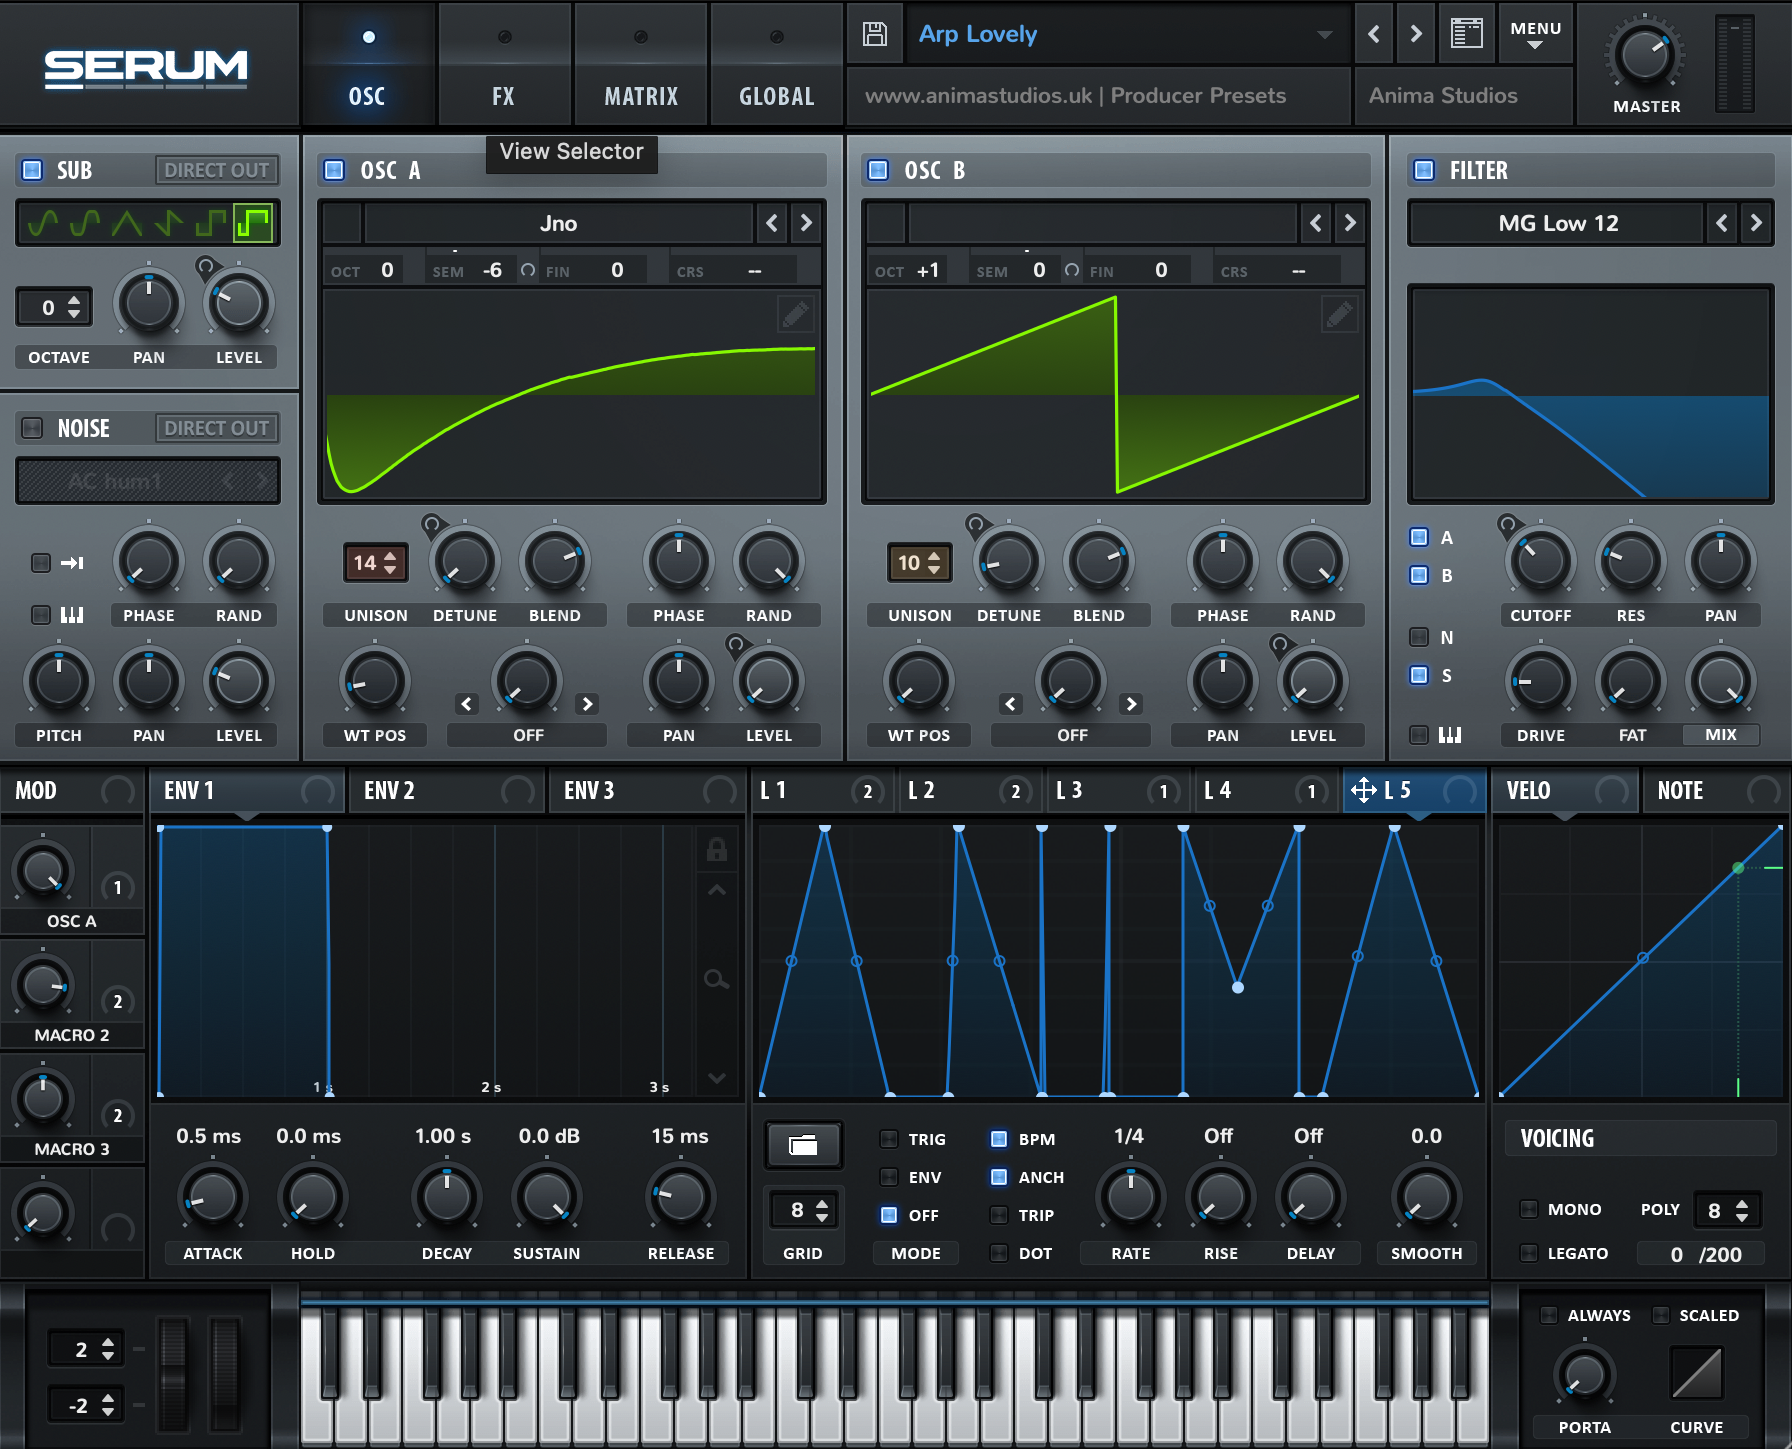Select the triangle sub oscillator waveform
This screenshot has height=1449, width=1792.
coord(126,222)
